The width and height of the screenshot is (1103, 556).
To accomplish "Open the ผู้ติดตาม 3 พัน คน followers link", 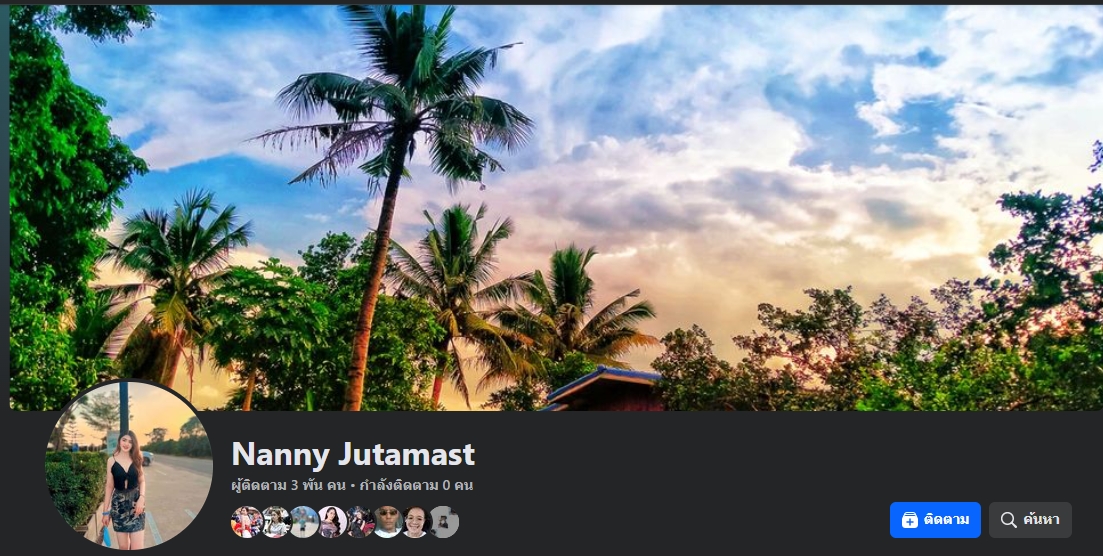I will pos(288,486).
